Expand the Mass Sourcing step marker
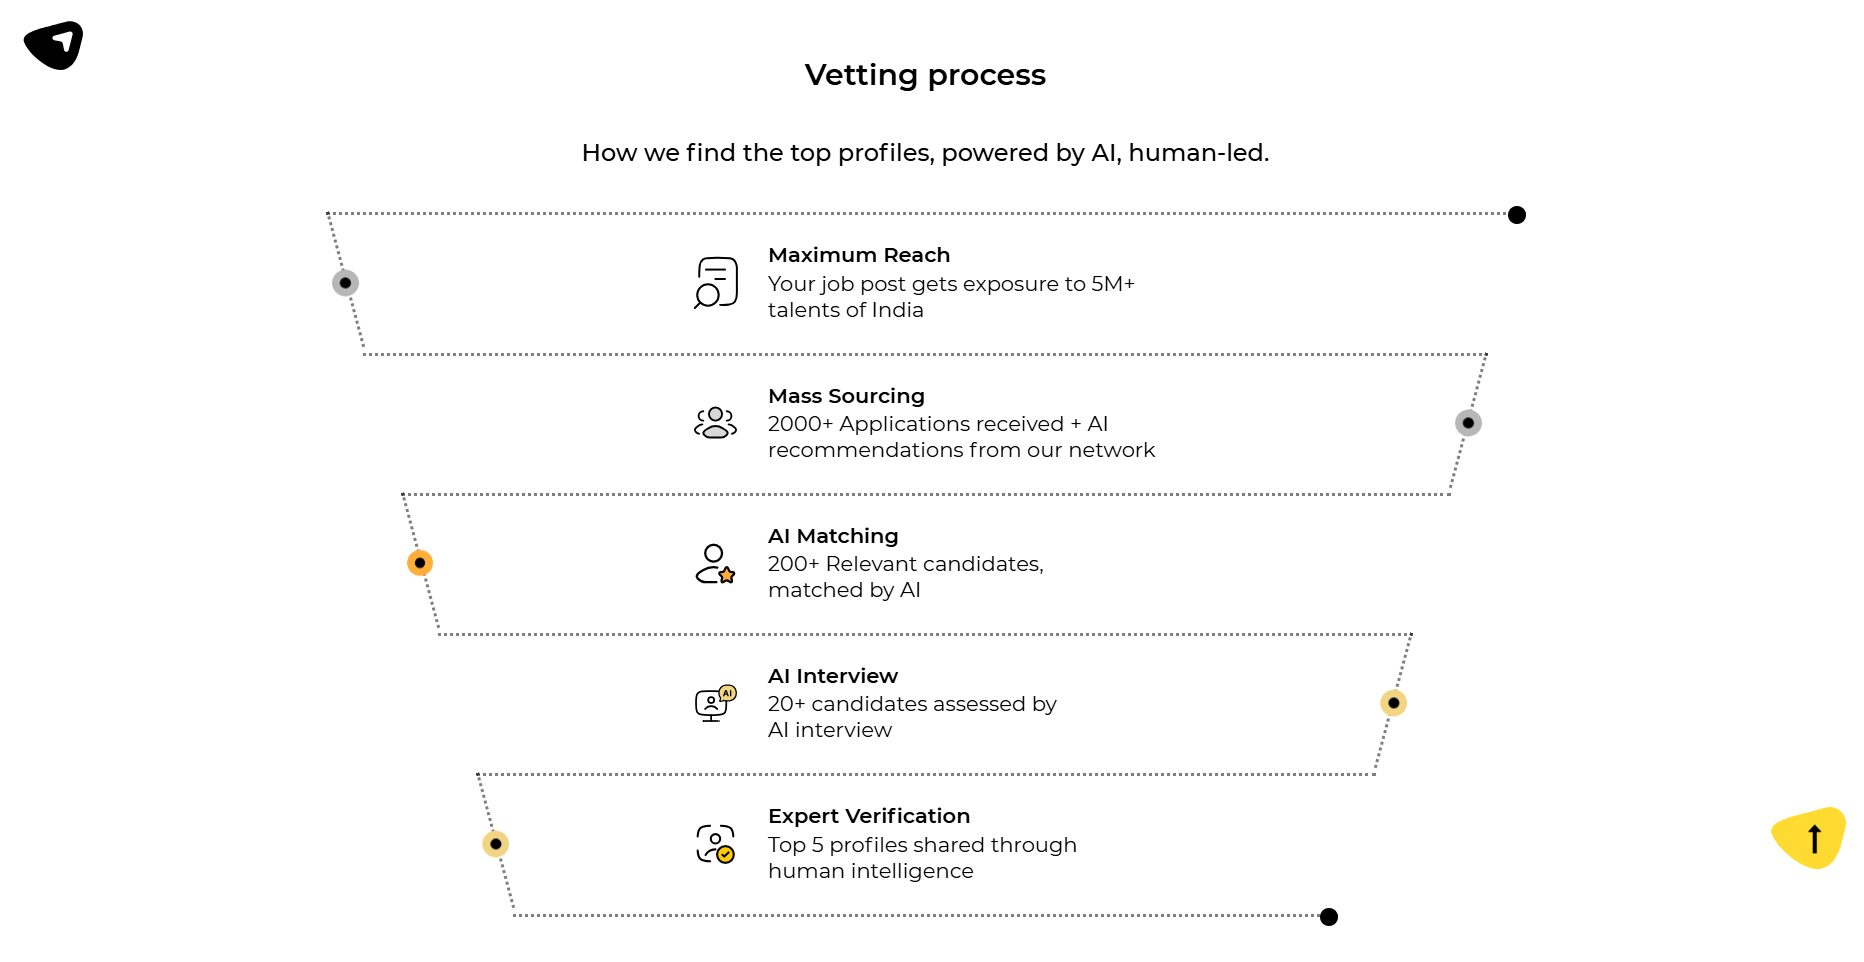 1467,422
